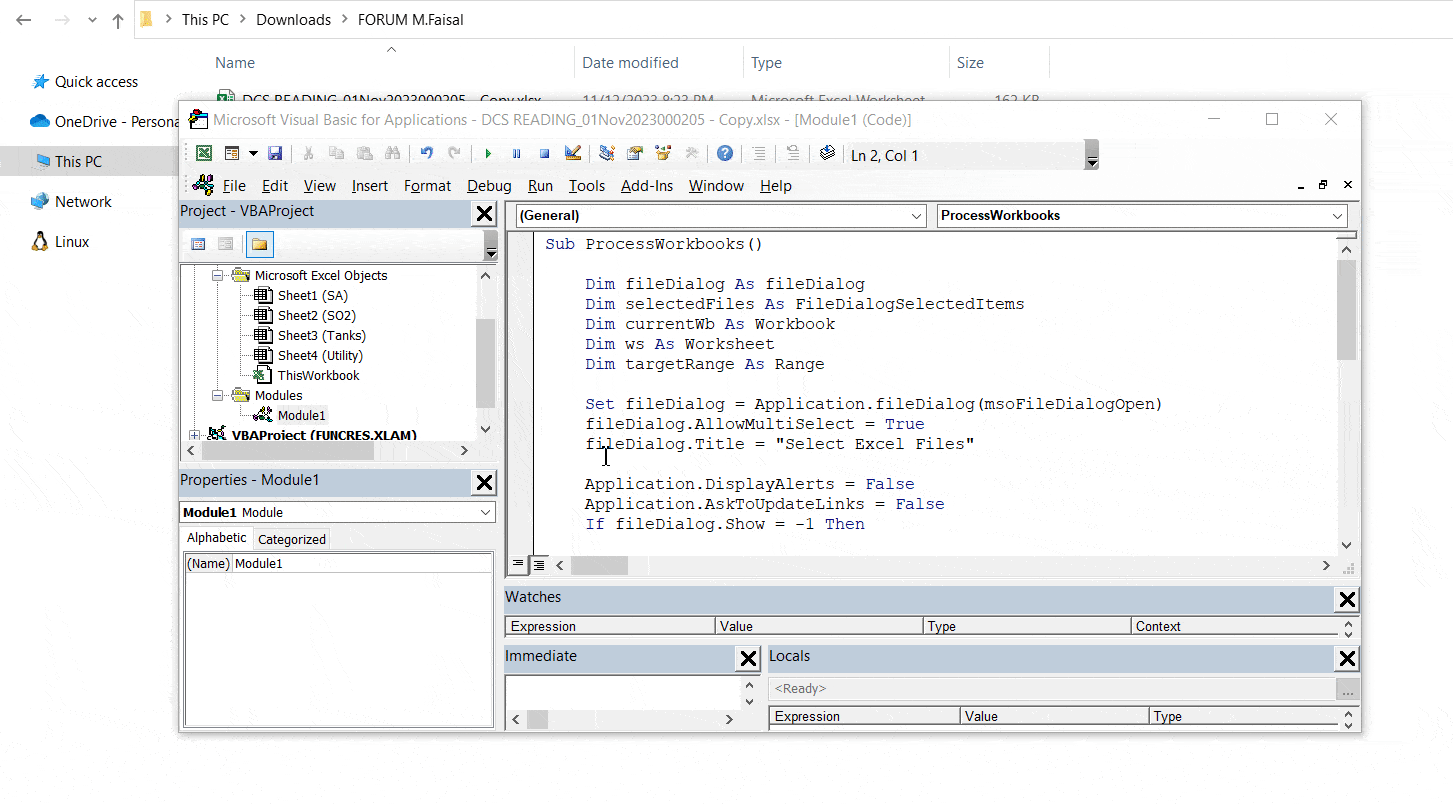1453x804 pixels.
Task: Open Object Browser icon in toolbar
Action: point(663,154)
